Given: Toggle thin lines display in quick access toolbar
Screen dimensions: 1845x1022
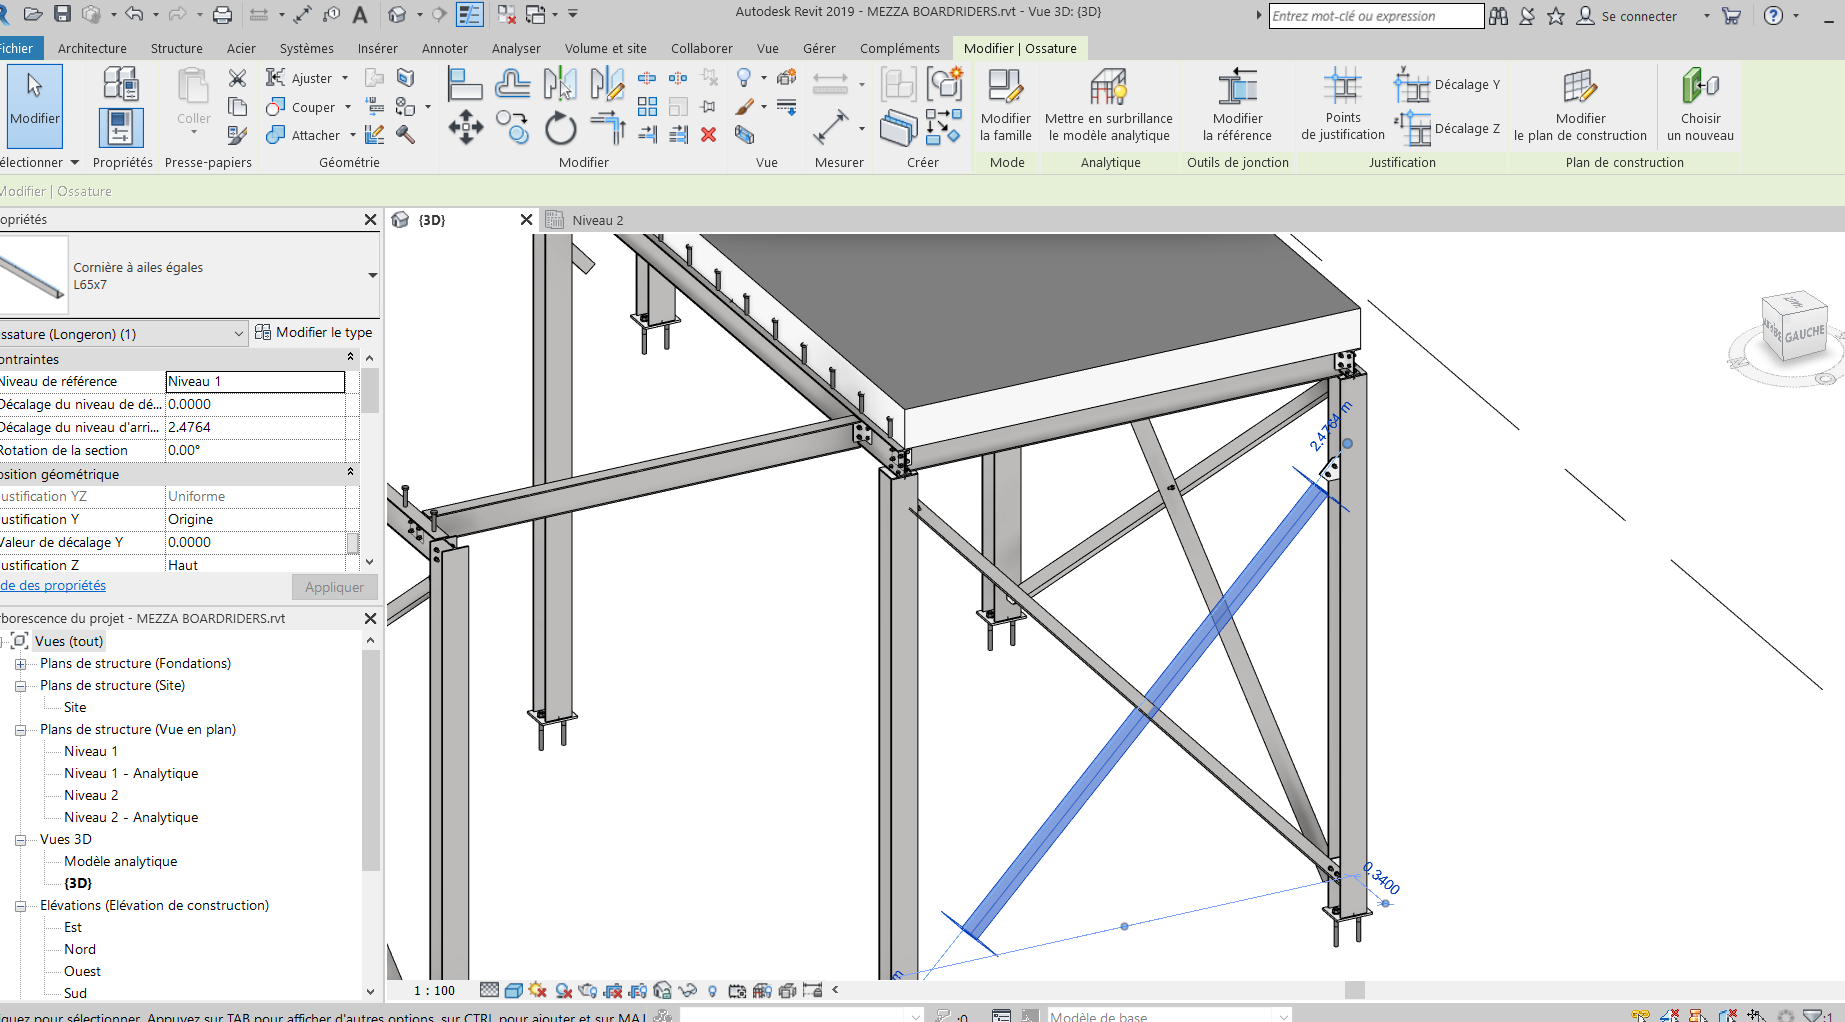Looking at the screenshot, I should 469,15.
